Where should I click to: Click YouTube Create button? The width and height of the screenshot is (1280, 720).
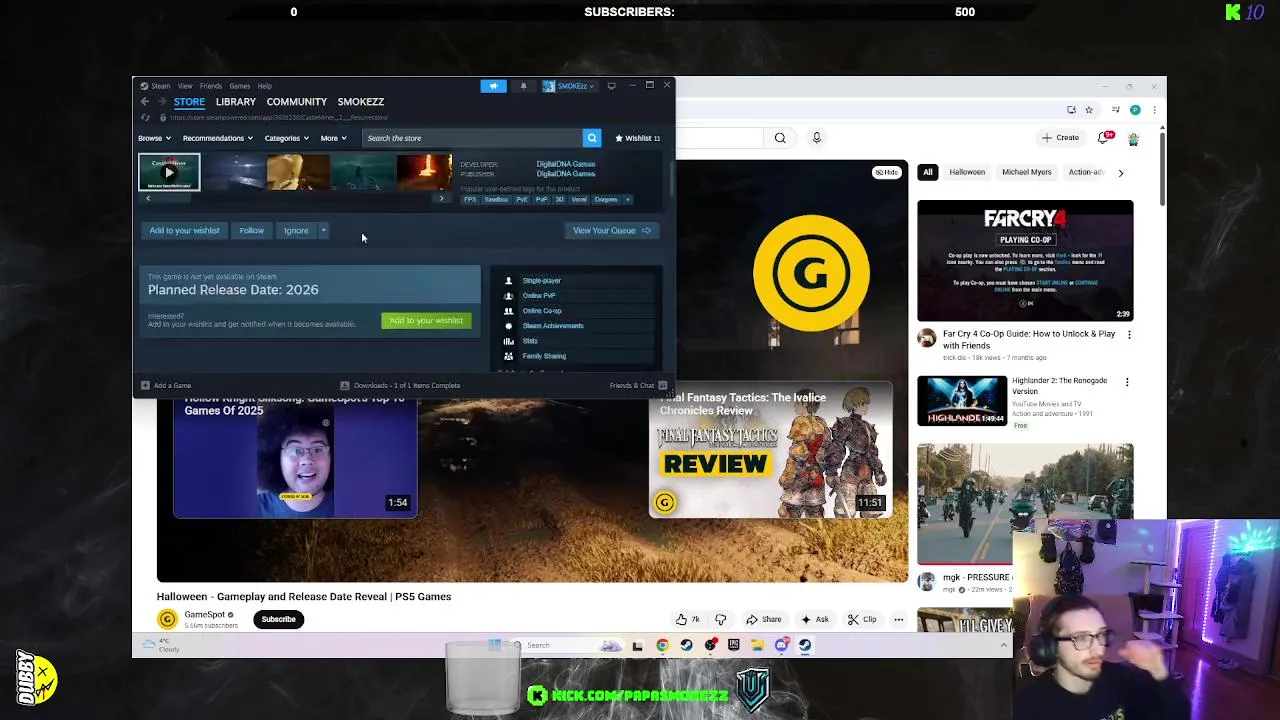[1061, 138]
